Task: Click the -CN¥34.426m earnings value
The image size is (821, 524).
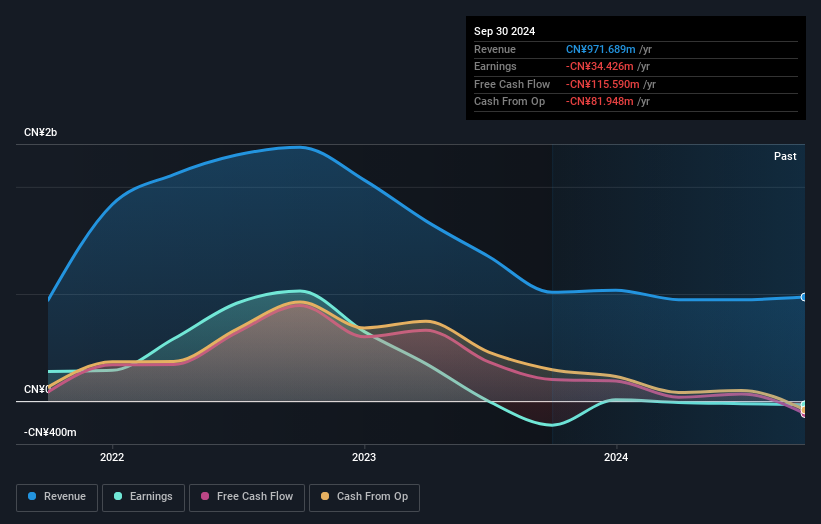Action: [x=600, y=66]
